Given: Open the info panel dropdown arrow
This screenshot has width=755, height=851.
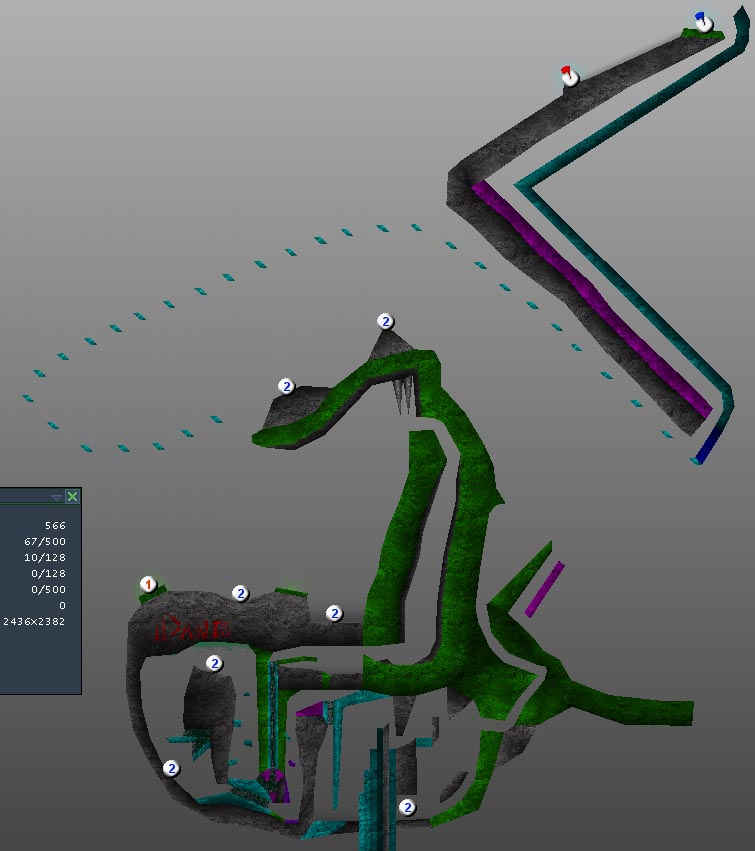Looking at the screenshot, I should point(56,497).
